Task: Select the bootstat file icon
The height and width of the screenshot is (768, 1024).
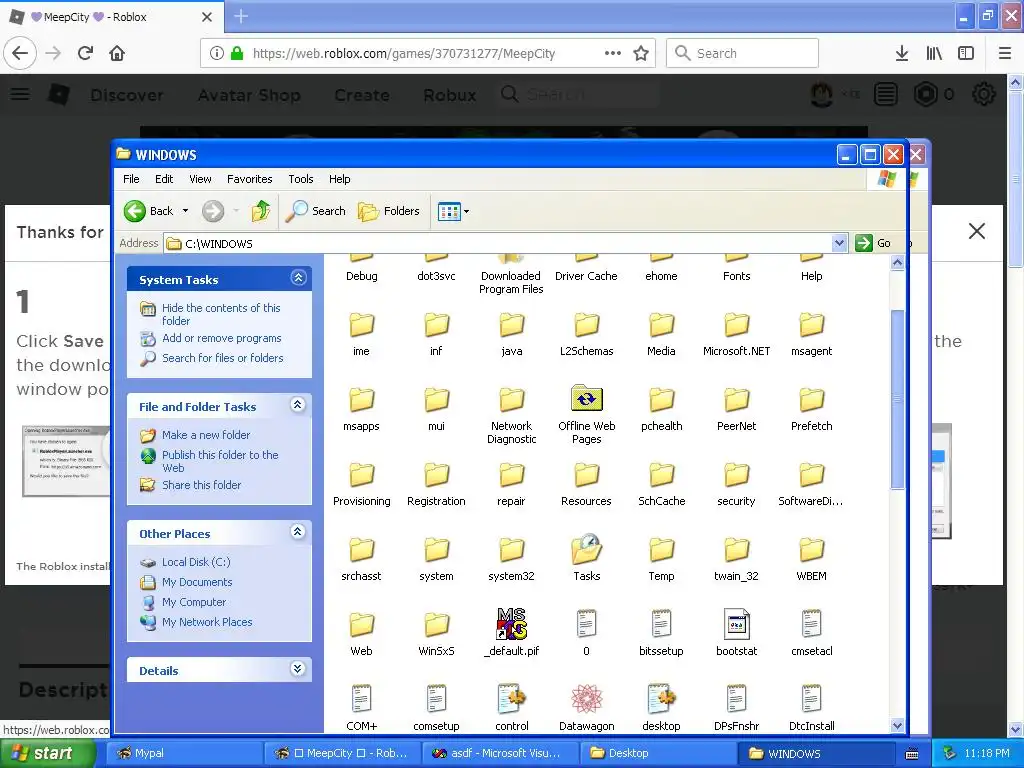Action: [737, 624]
